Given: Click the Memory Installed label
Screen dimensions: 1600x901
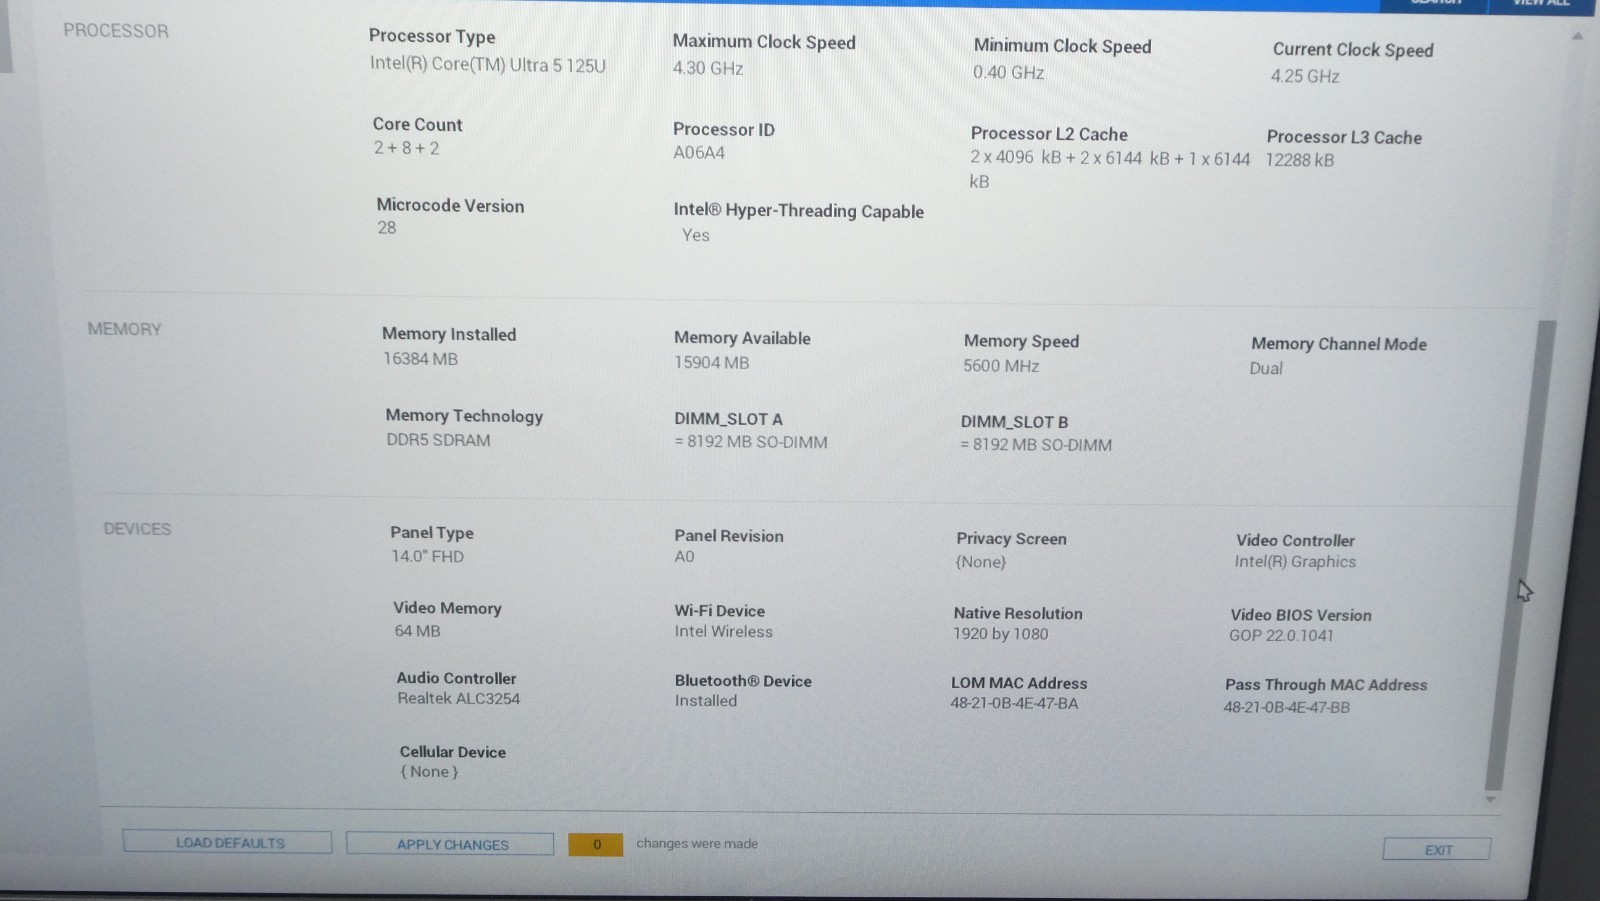Looking at the screenshot, I should tap(449, 334).
